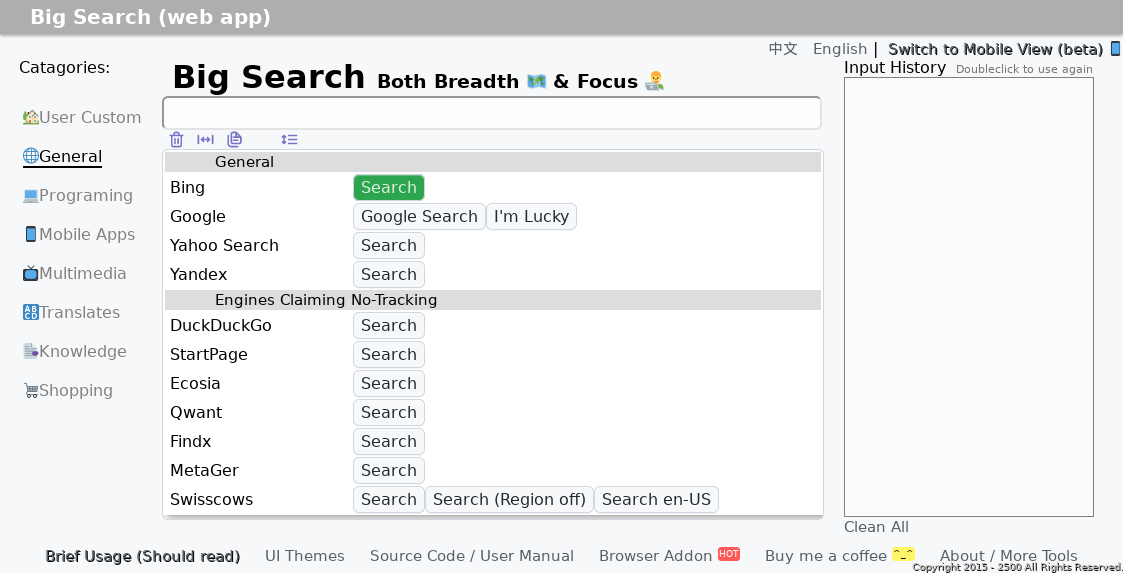
Task: Click Search (Region off) button
Action: pos(509,499)
